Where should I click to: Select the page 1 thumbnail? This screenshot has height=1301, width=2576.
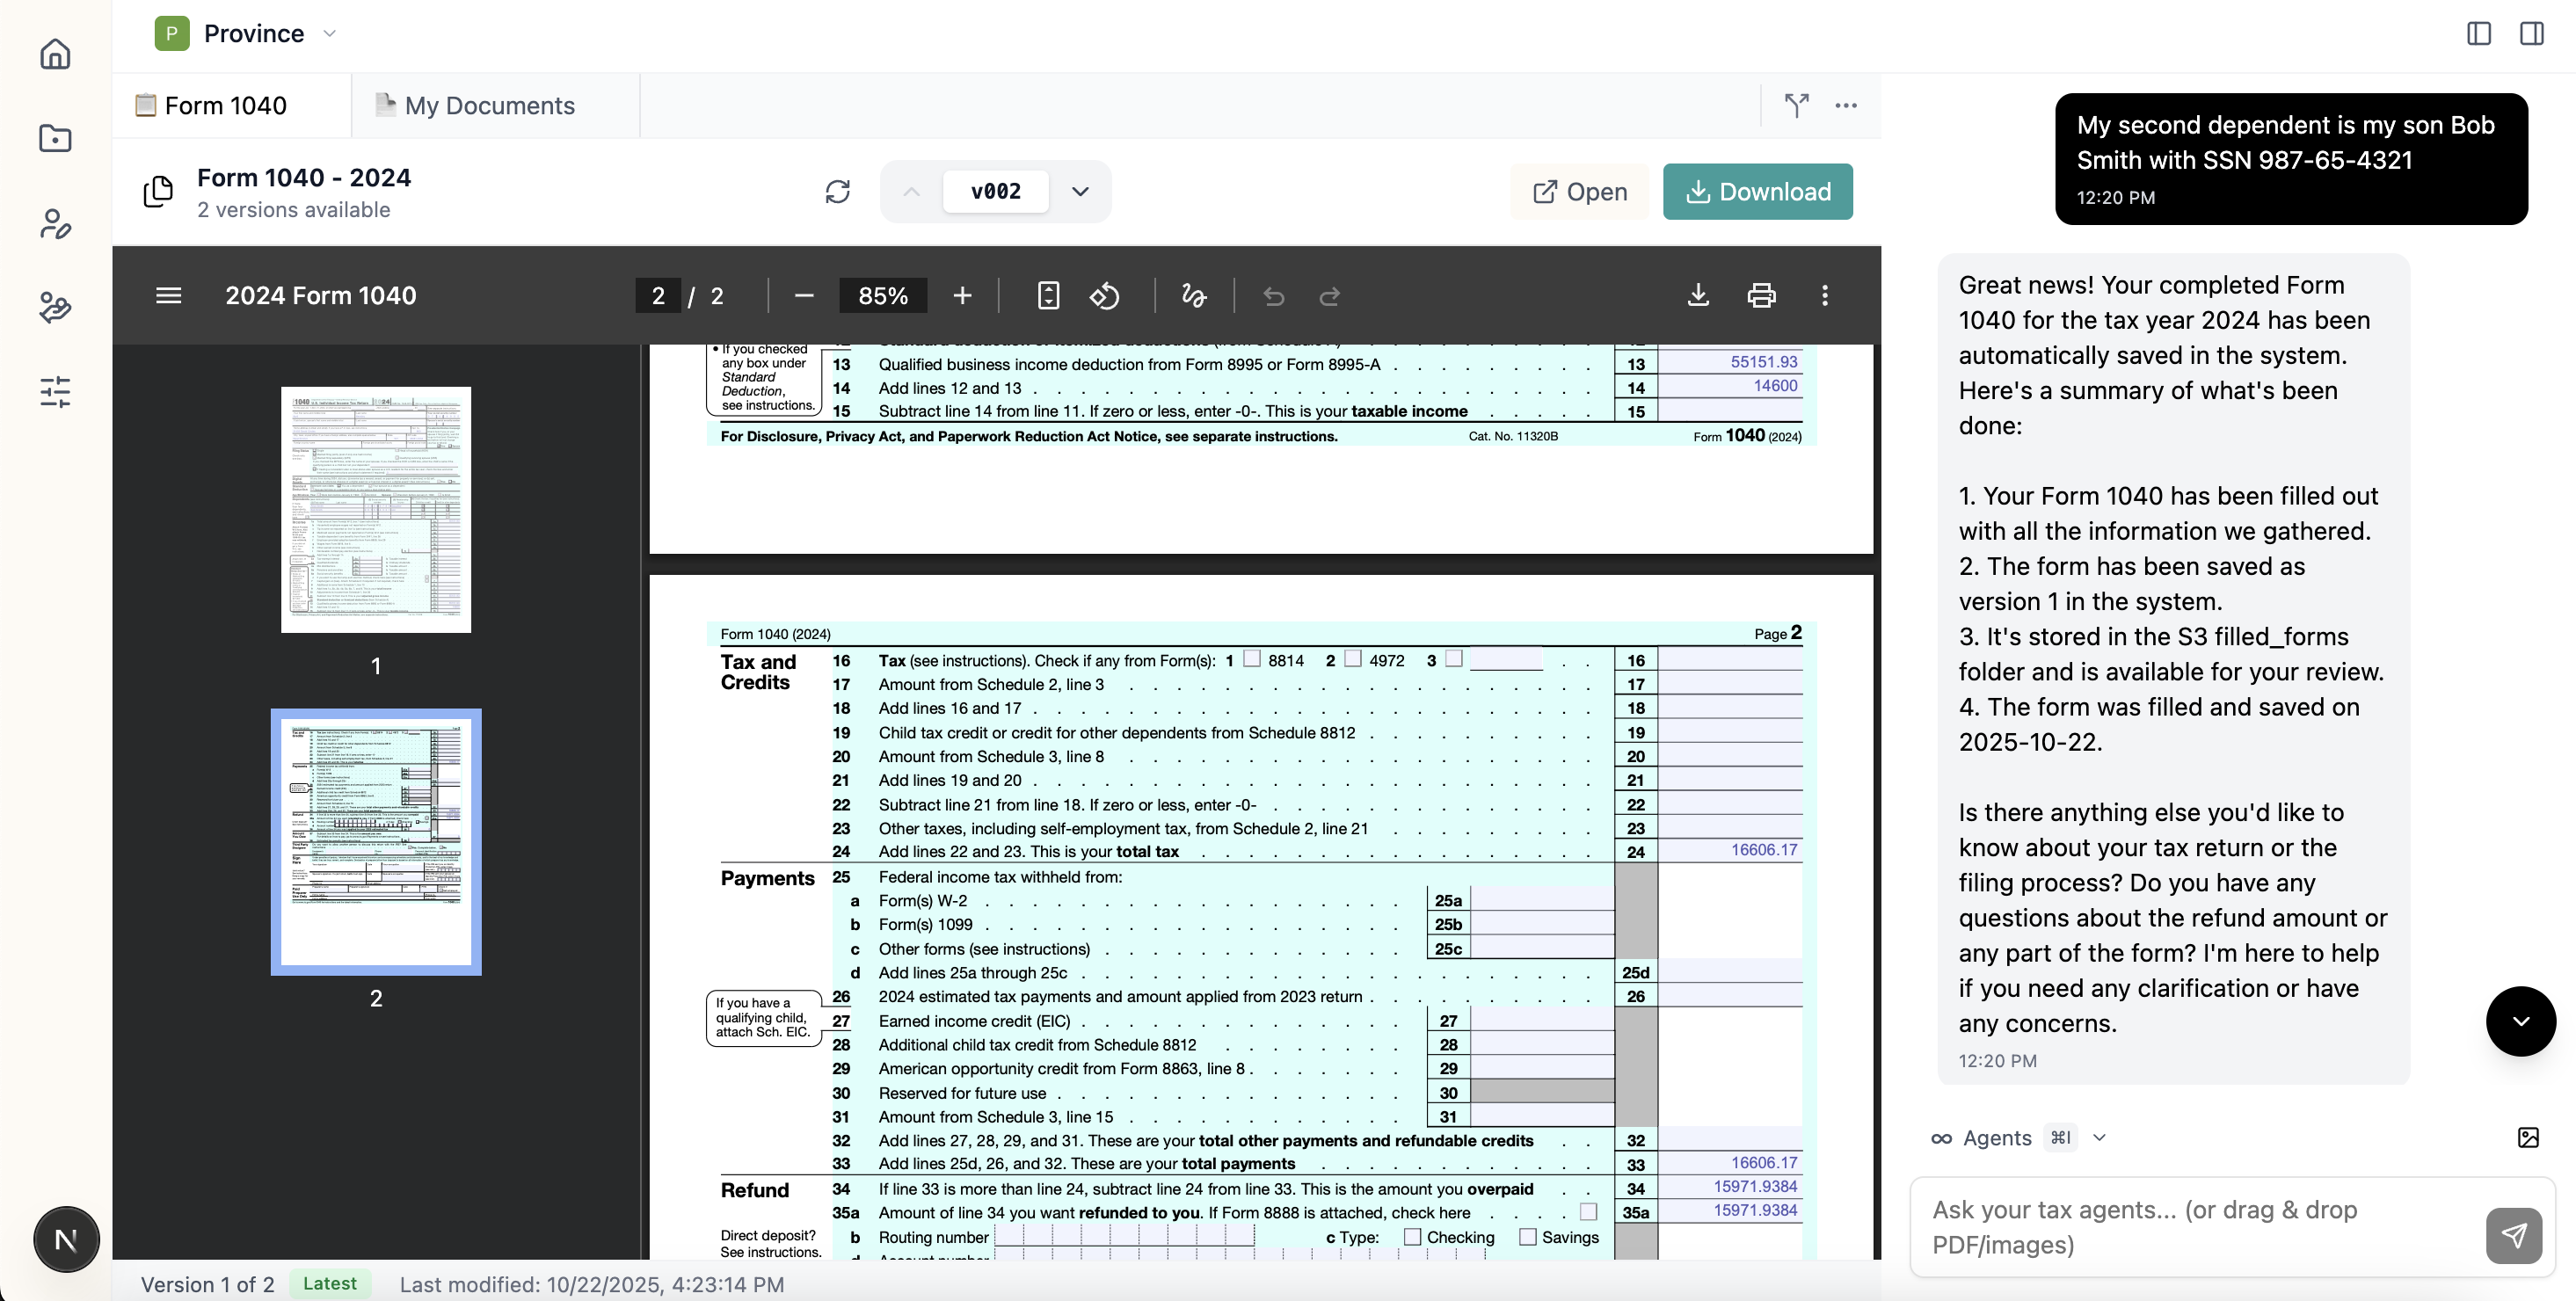[x=375, y=510]
